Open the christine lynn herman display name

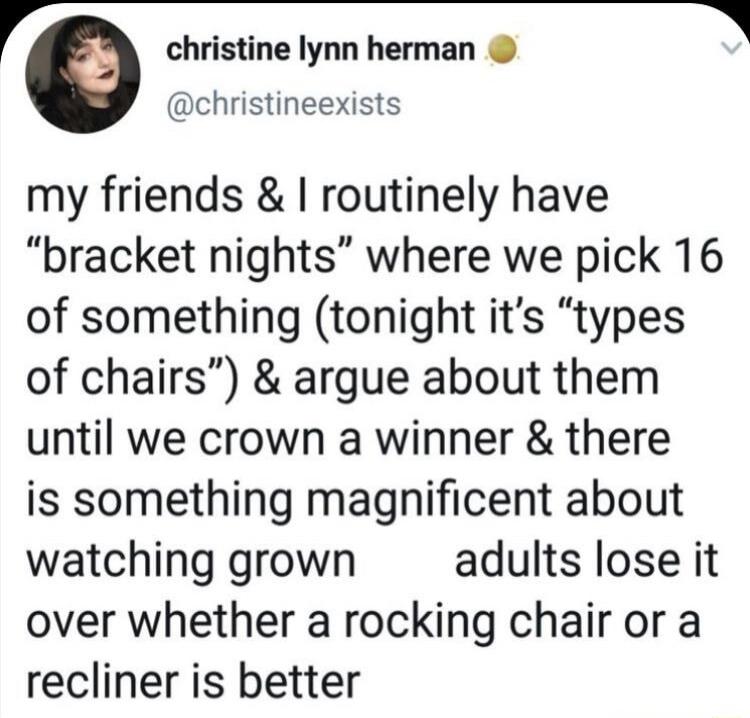pos(320,50)
